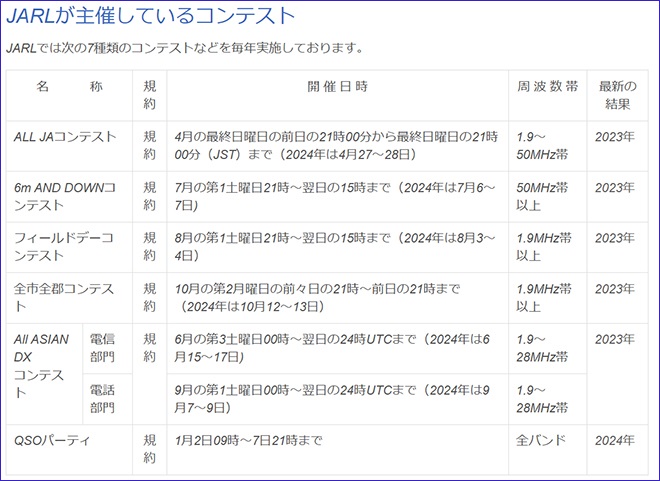Click the 名称 column header

tap(69, 96)
